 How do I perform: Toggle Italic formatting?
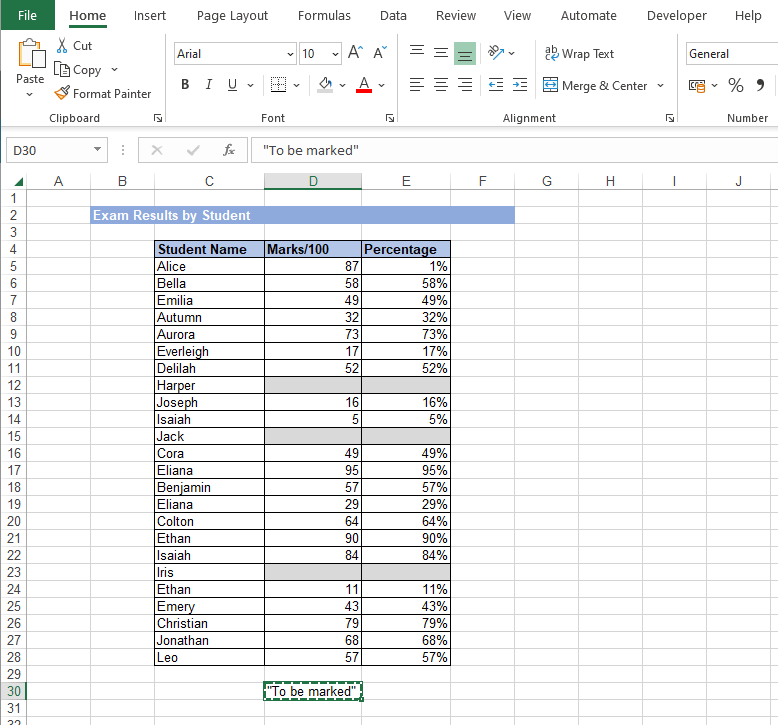[209, 86]
